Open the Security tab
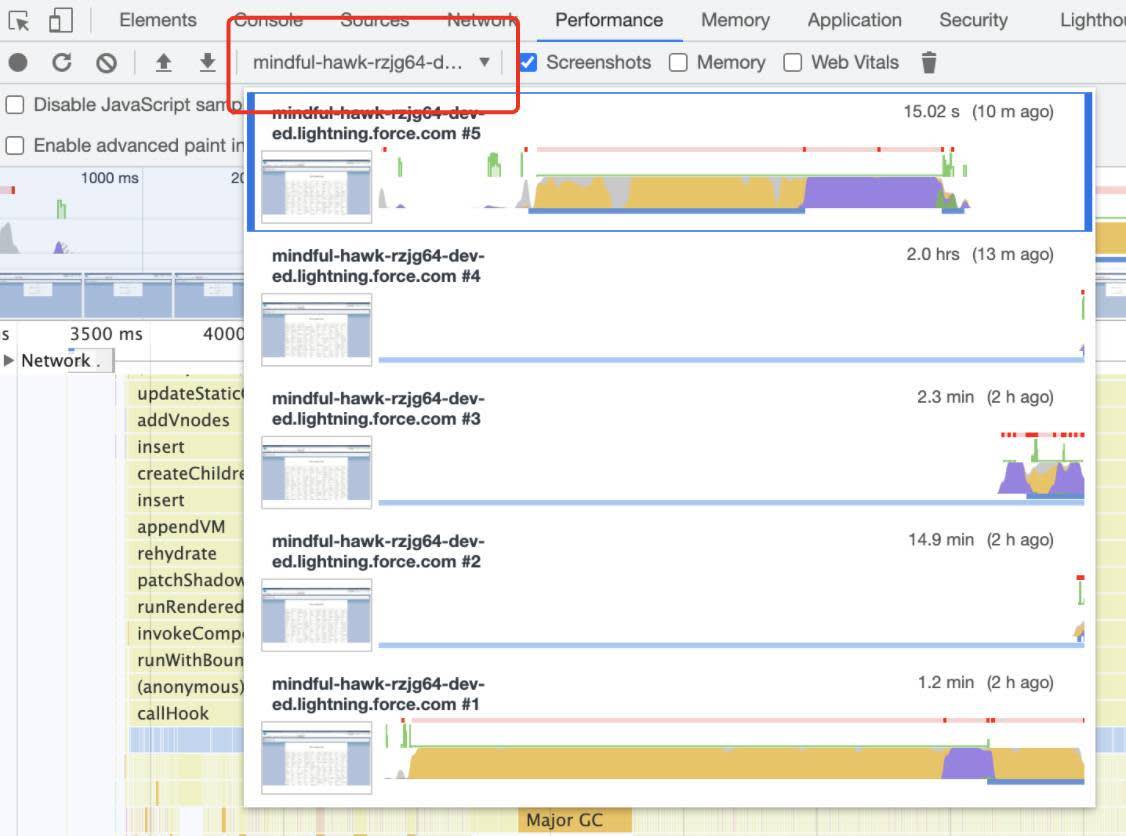Screen dimensions: 1126x836 tap(974, 20)
